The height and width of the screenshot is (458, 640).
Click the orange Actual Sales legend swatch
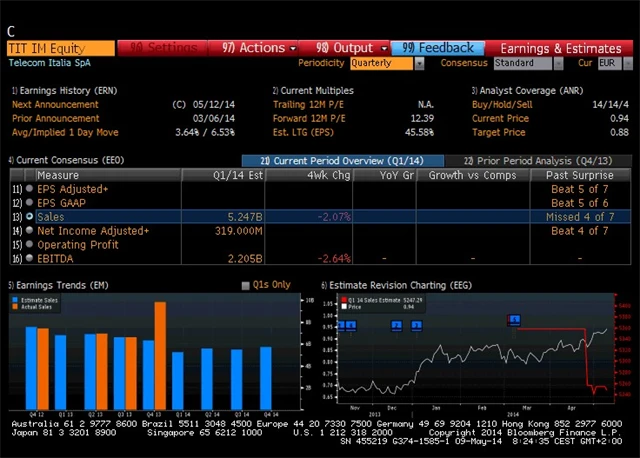click(x=14, y=306)
